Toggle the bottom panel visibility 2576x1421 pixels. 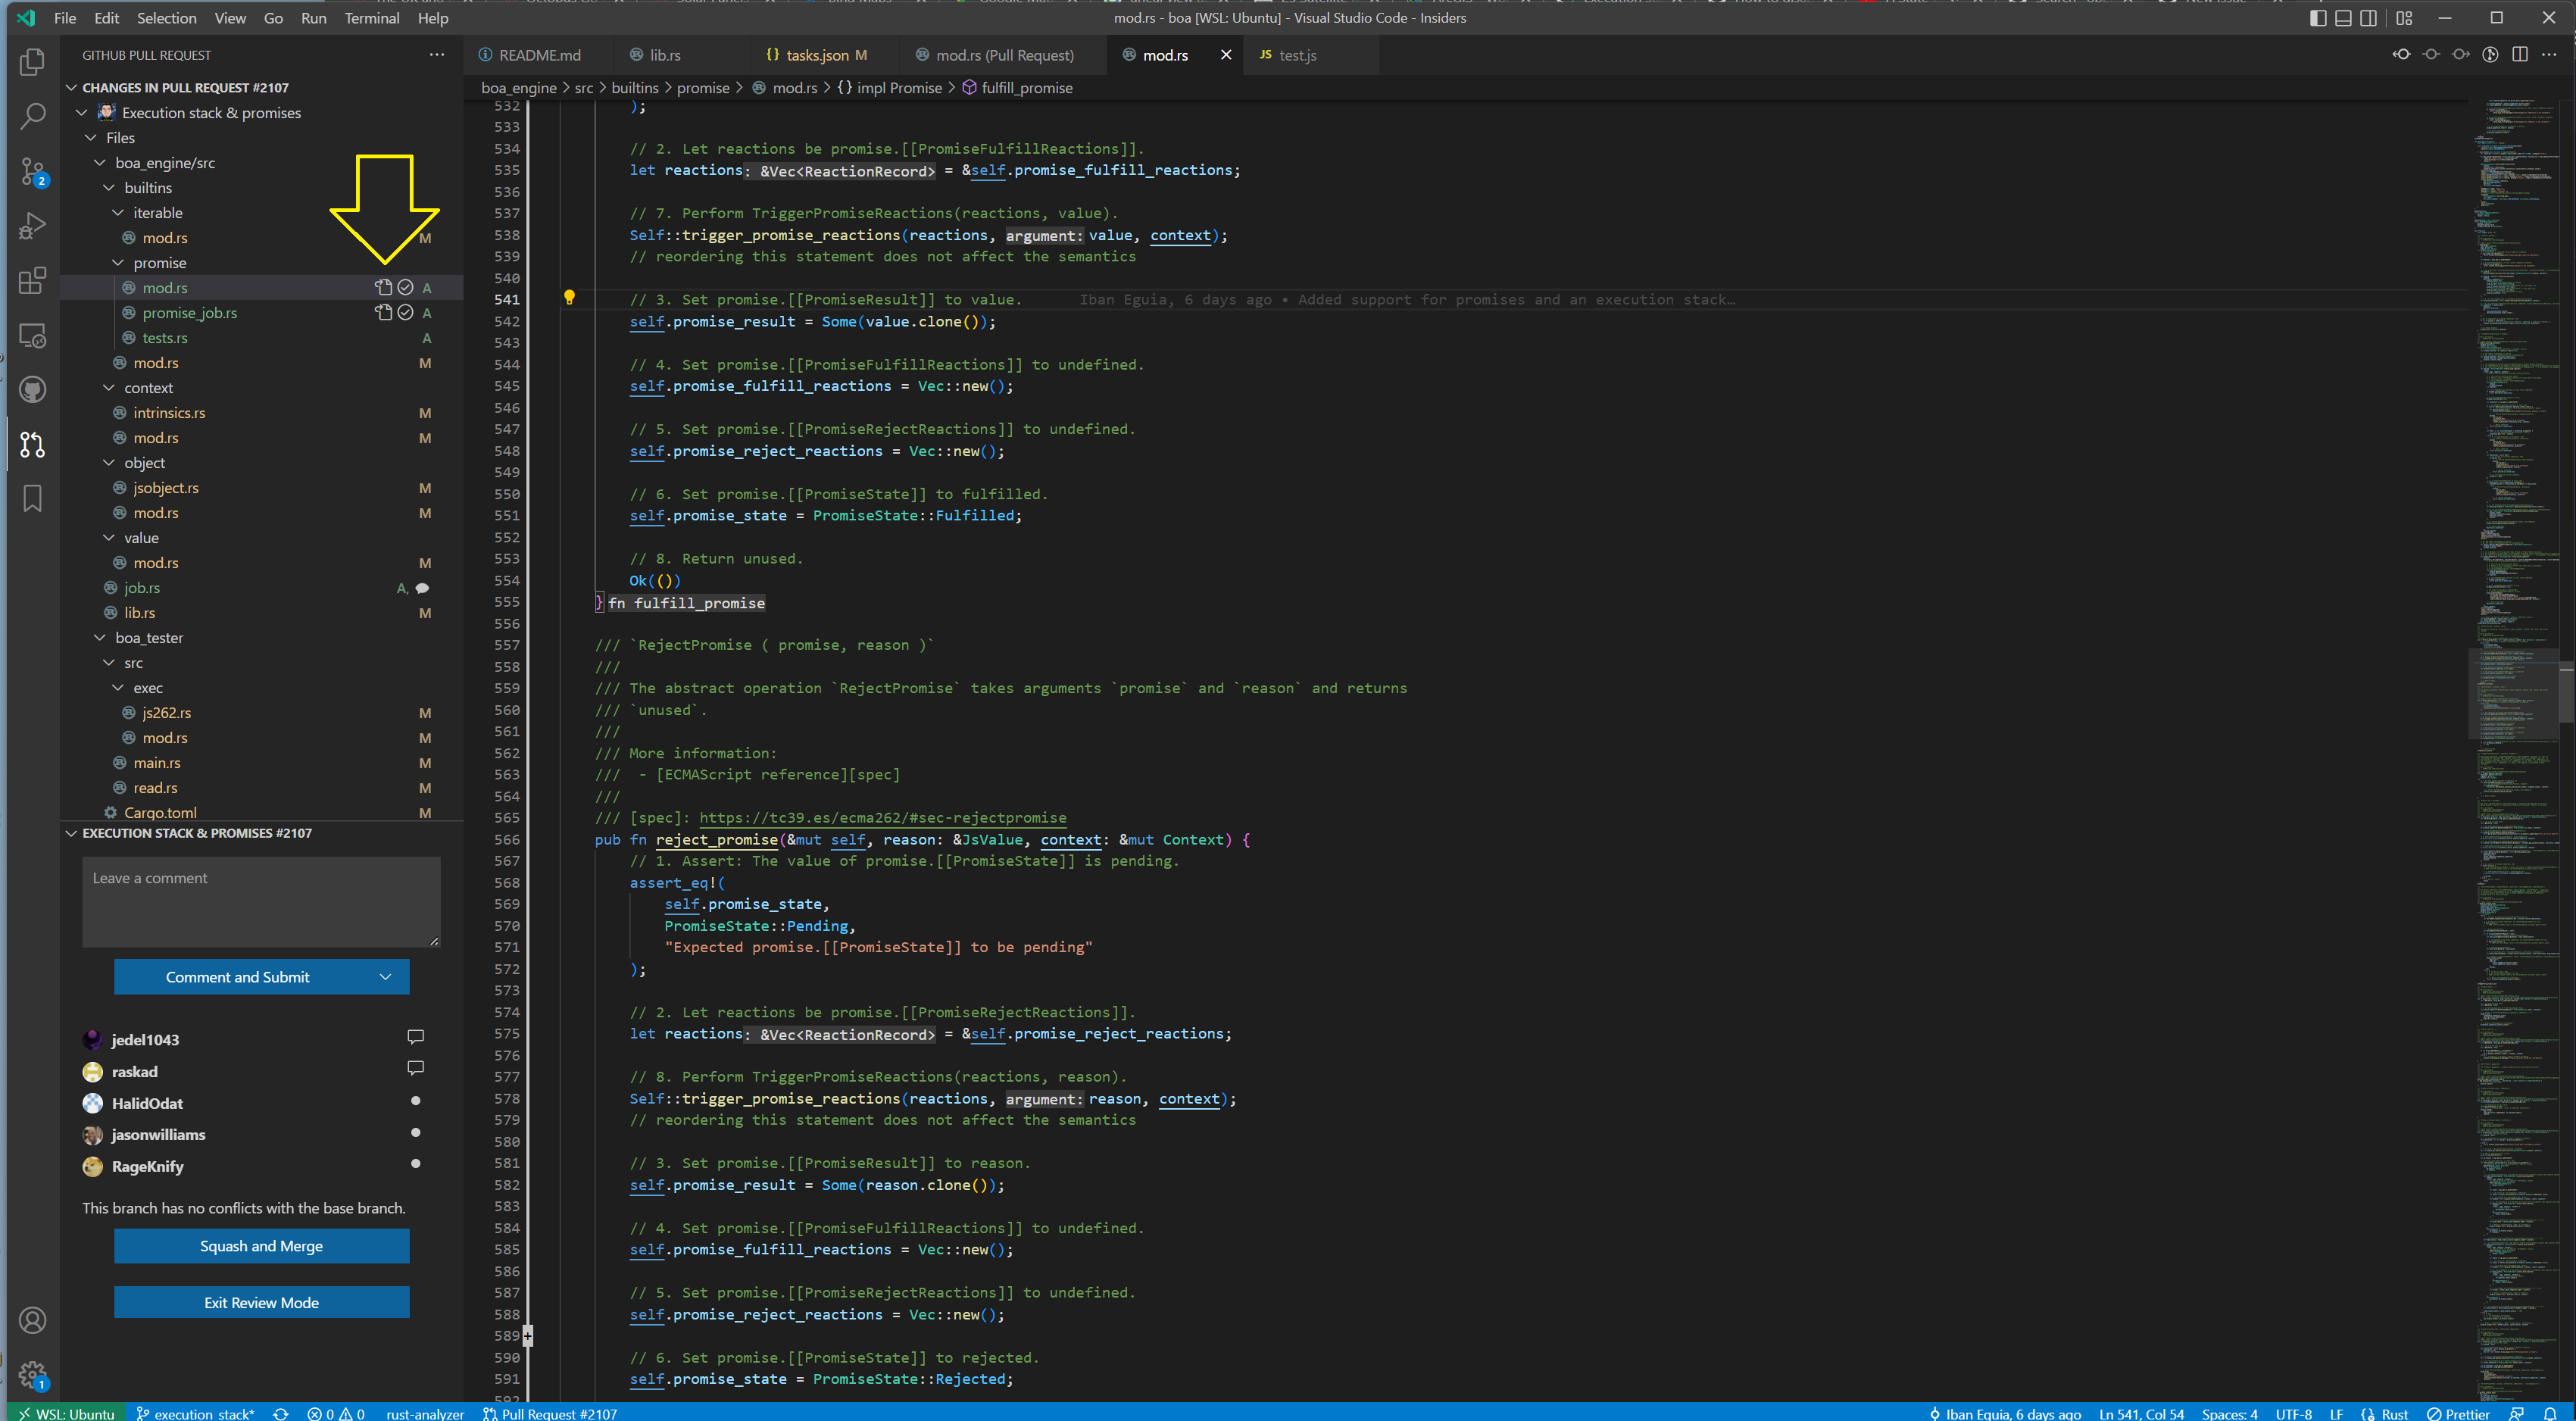click(2343, 18)
